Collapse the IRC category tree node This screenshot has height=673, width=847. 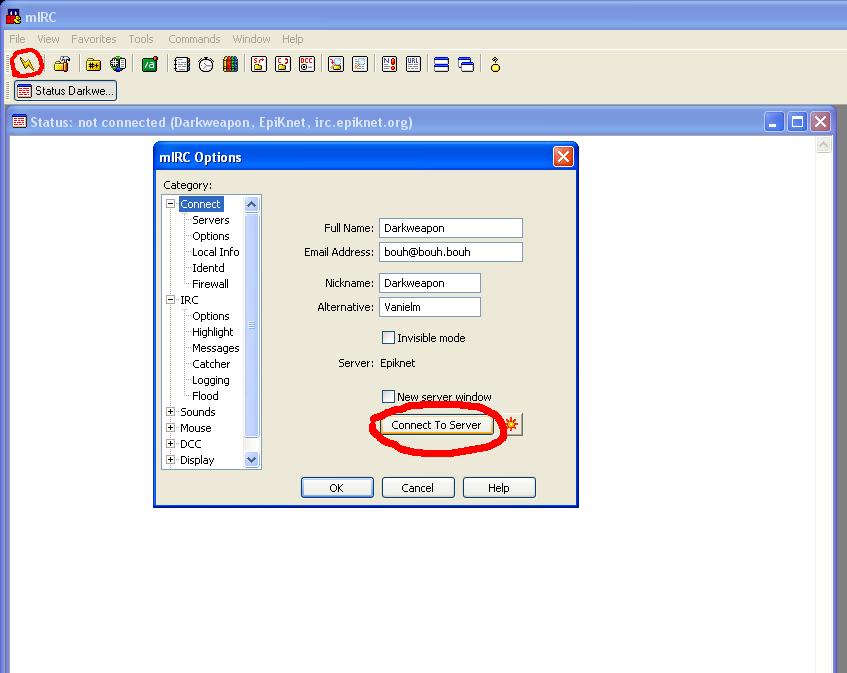(x=171, y=299)
